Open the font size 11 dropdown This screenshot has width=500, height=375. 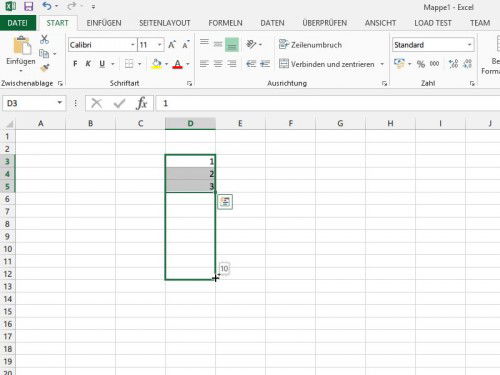[160, 45]
